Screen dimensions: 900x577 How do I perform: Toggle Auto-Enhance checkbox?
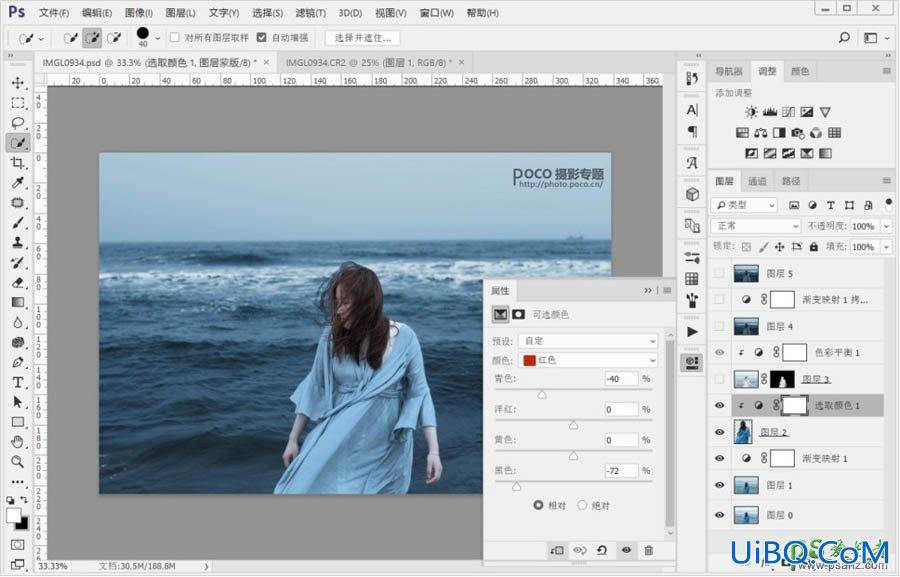[x=262, y=37]
